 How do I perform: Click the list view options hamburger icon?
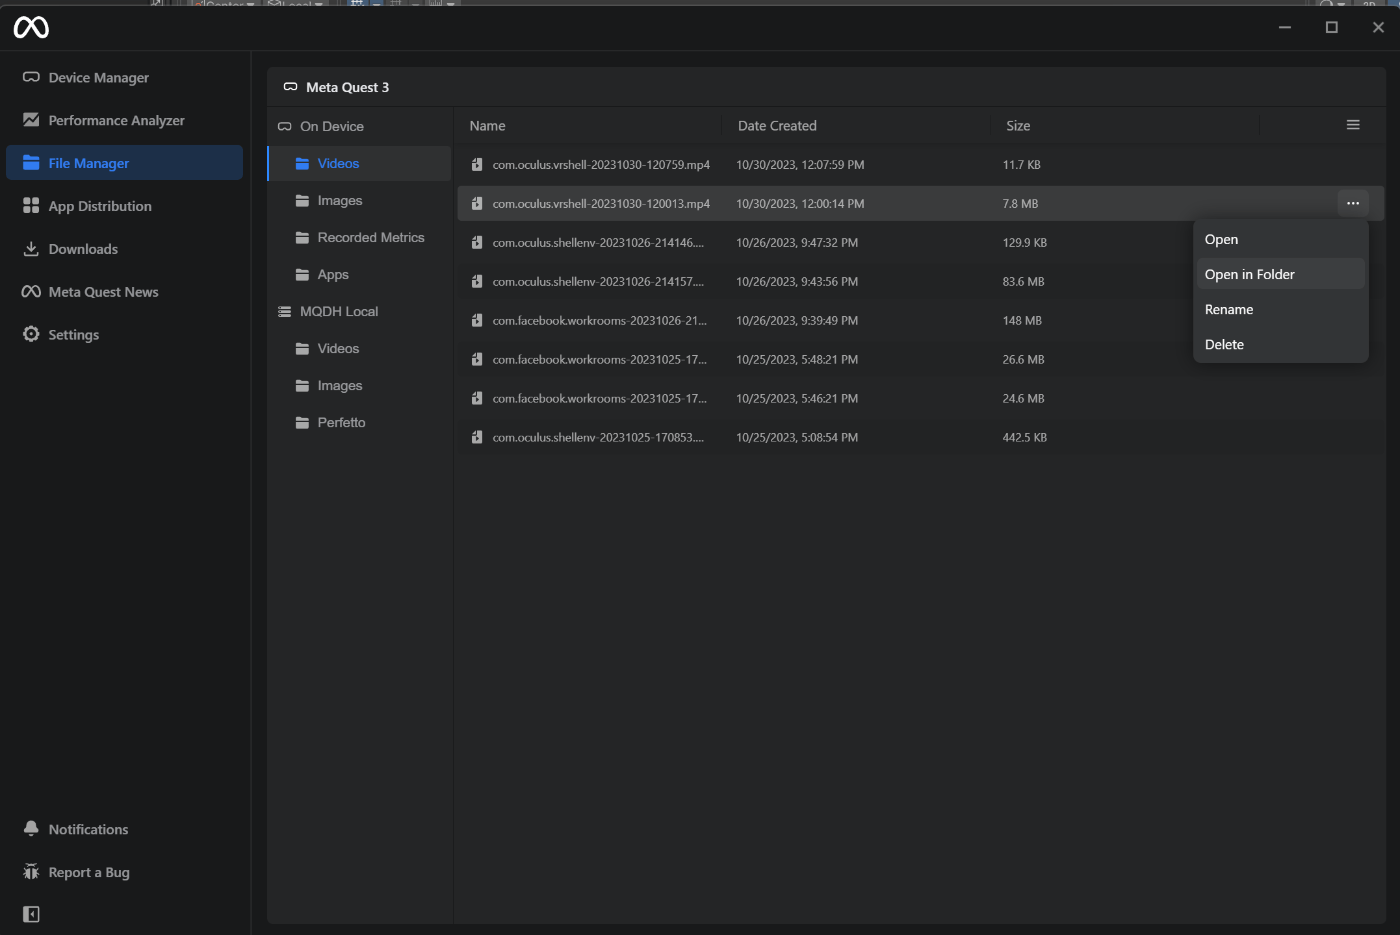[x=1353, y=125]
